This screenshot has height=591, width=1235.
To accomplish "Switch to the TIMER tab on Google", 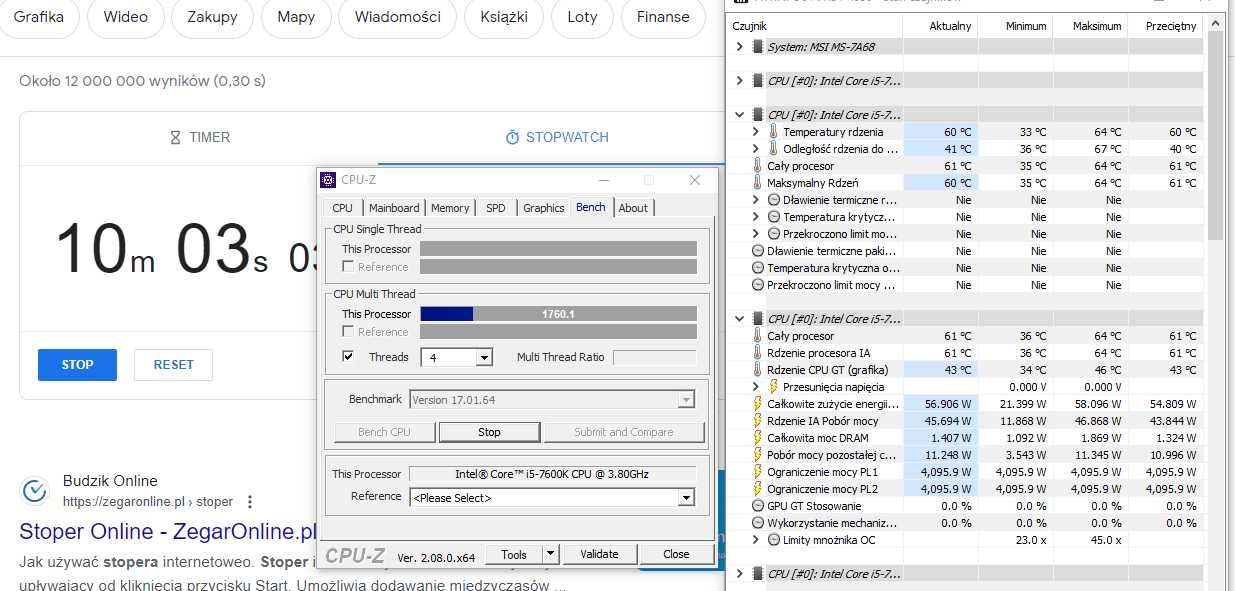I will [200, 137].
